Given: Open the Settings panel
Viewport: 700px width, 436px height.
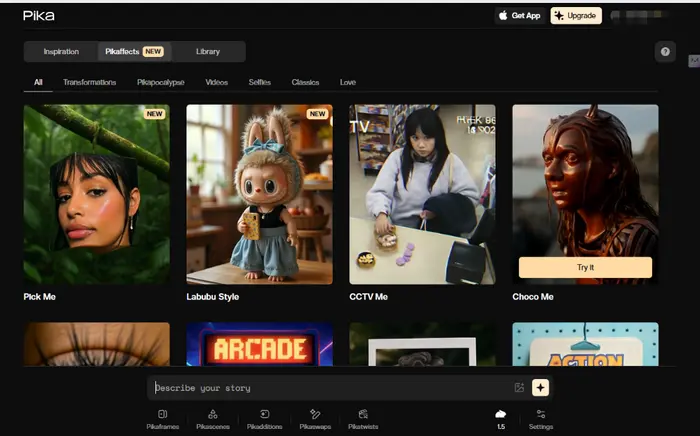Looking at the screenshot, I should [540, 418].
